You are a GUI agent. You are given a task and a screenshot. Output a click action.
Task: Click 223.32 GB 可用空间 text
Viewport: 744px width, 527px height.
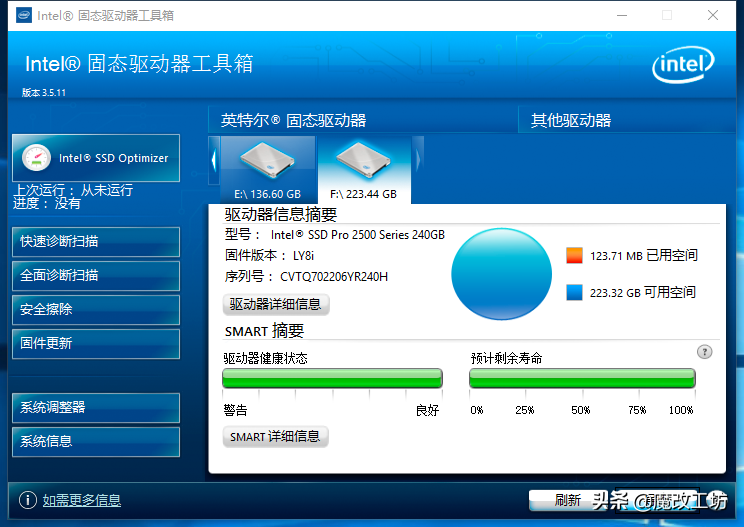[x=643, y=293]
